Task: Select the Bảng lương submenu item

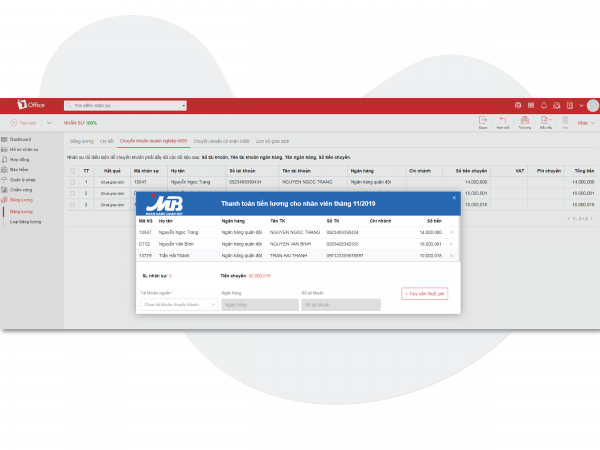Action: [21, 212]
